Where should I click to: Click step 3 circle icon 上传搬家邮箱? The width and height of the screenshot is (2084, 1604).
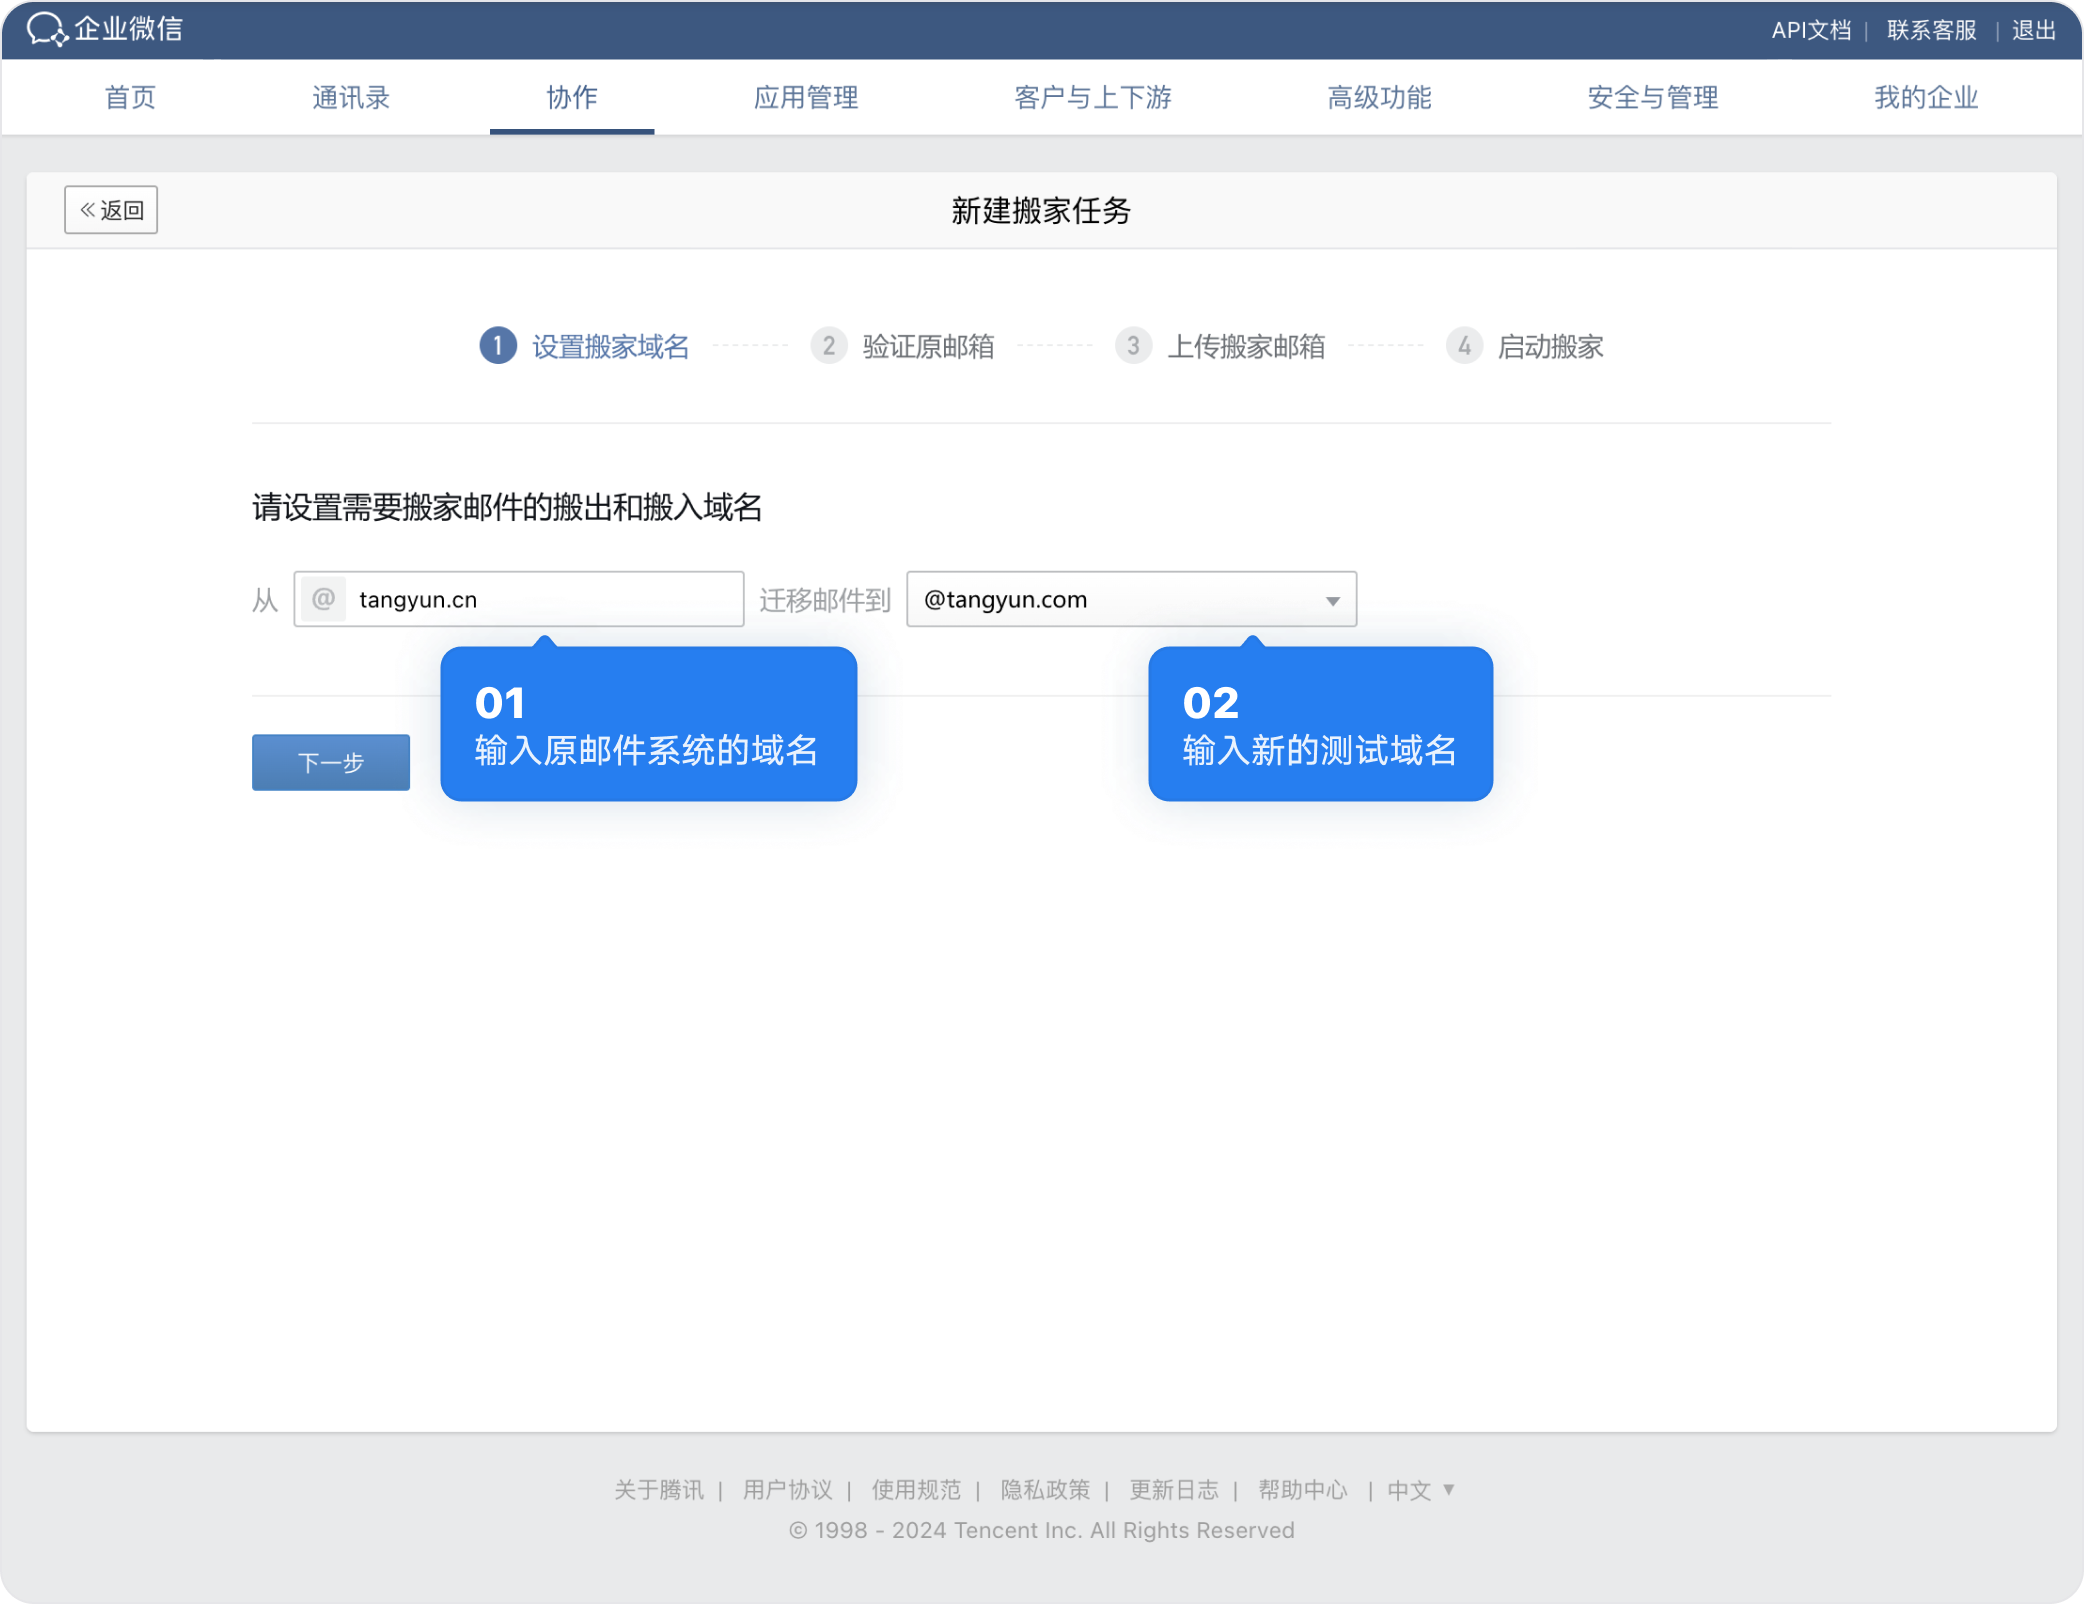point(1133,346)
